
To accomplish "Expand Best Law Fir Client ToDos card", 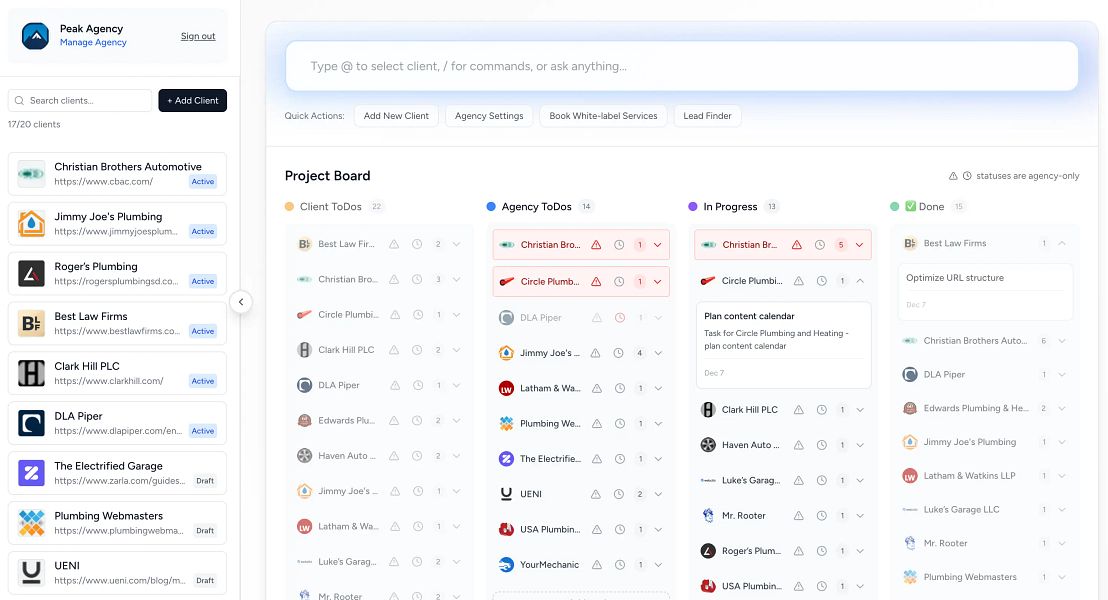I will pyautogui.click(x=456, y=244).
